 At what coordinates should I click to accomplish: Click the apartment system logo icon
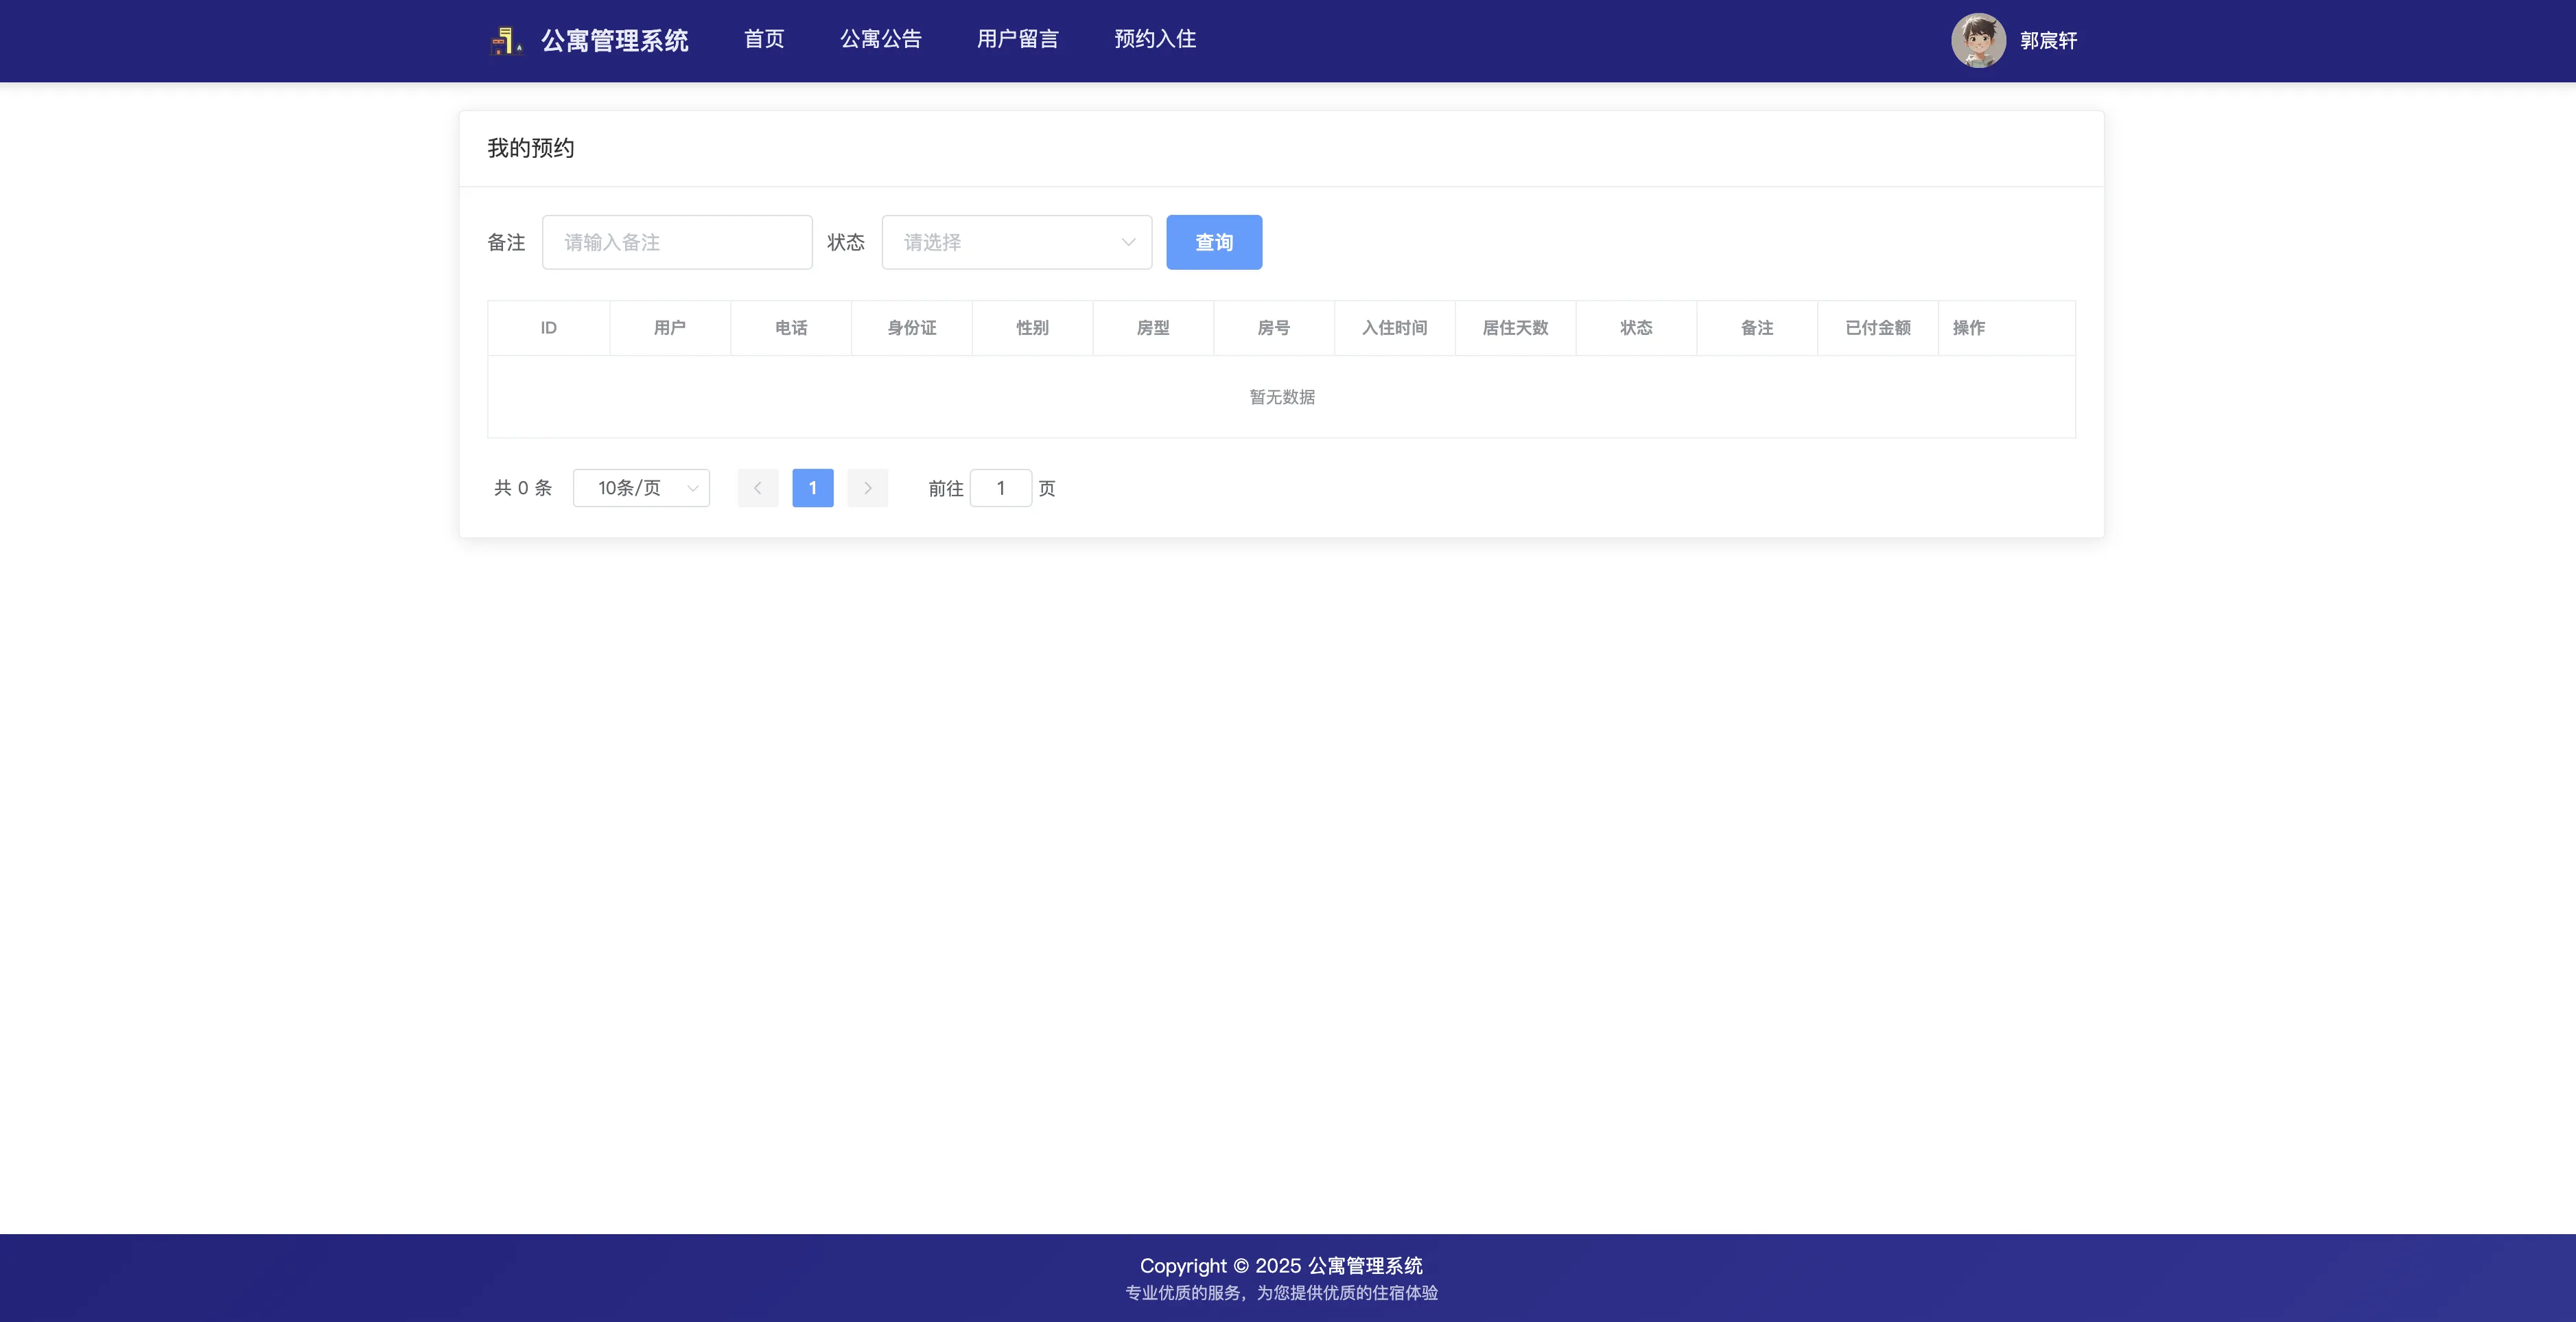pyautogui.click(x=506, y=41)
